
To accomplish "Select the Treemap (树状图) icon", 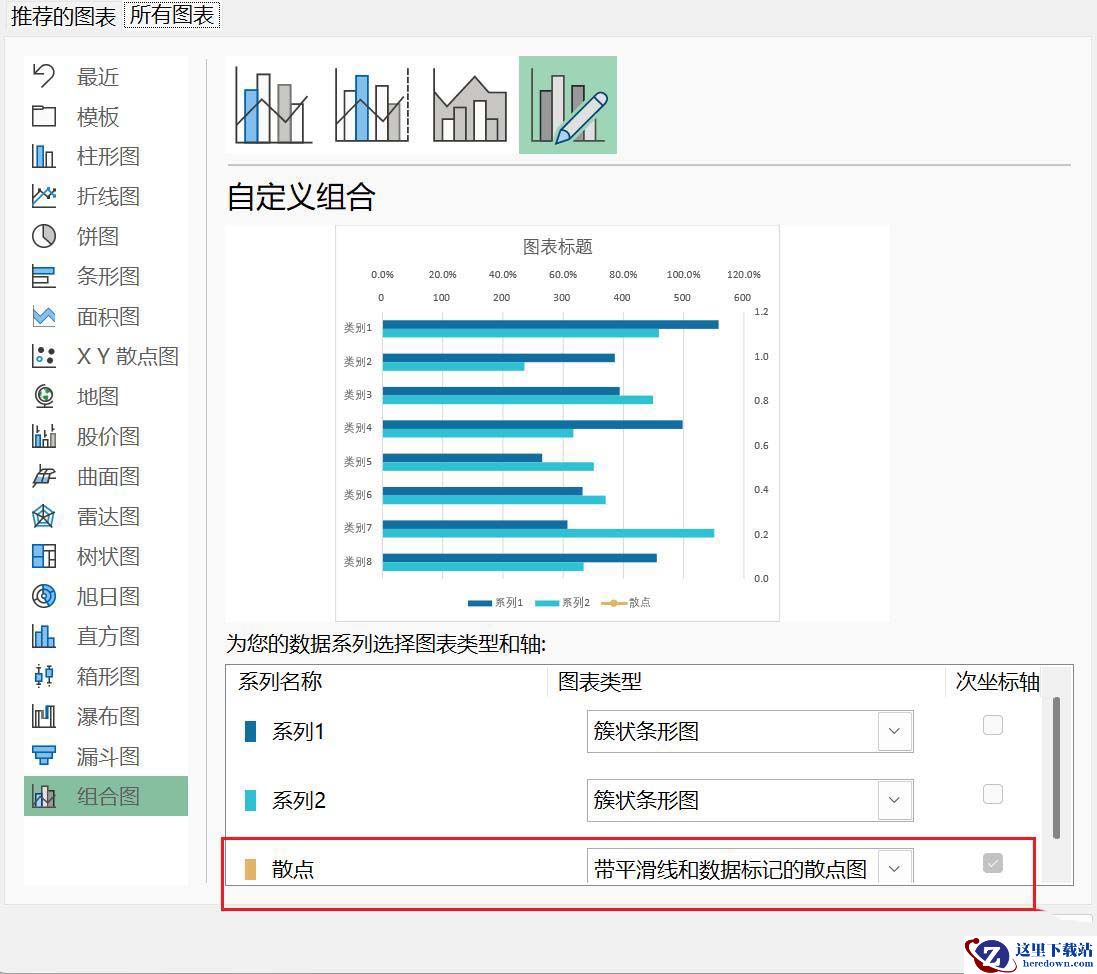I will pyautogui.click(x=44, y=556).
